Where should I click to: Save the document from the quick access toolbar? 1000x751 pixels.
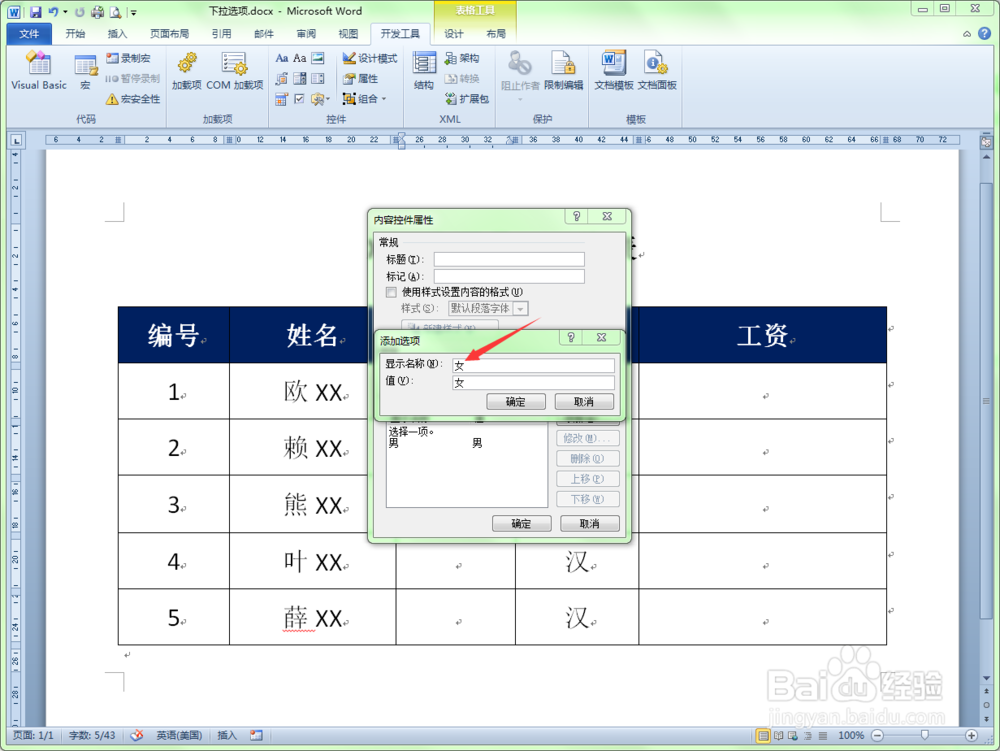pyautogui.click(x=36, y=11)
